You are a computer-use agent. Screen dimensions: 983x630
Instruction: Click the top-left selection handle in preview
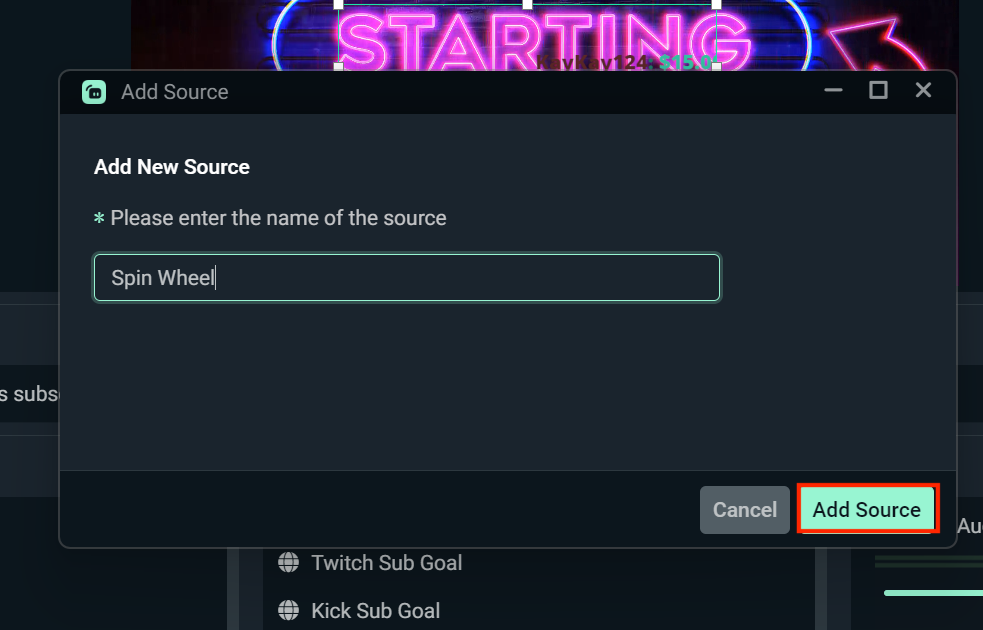[x=338, y=4]
